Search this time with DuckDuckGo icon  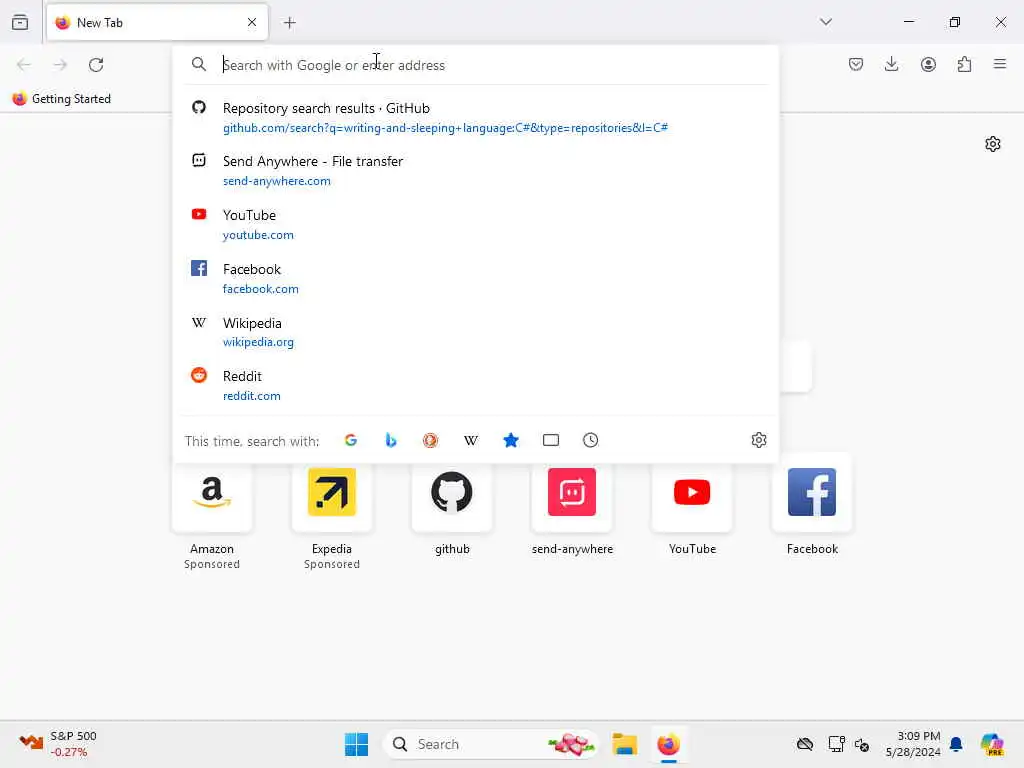click(x=430, y=440)
